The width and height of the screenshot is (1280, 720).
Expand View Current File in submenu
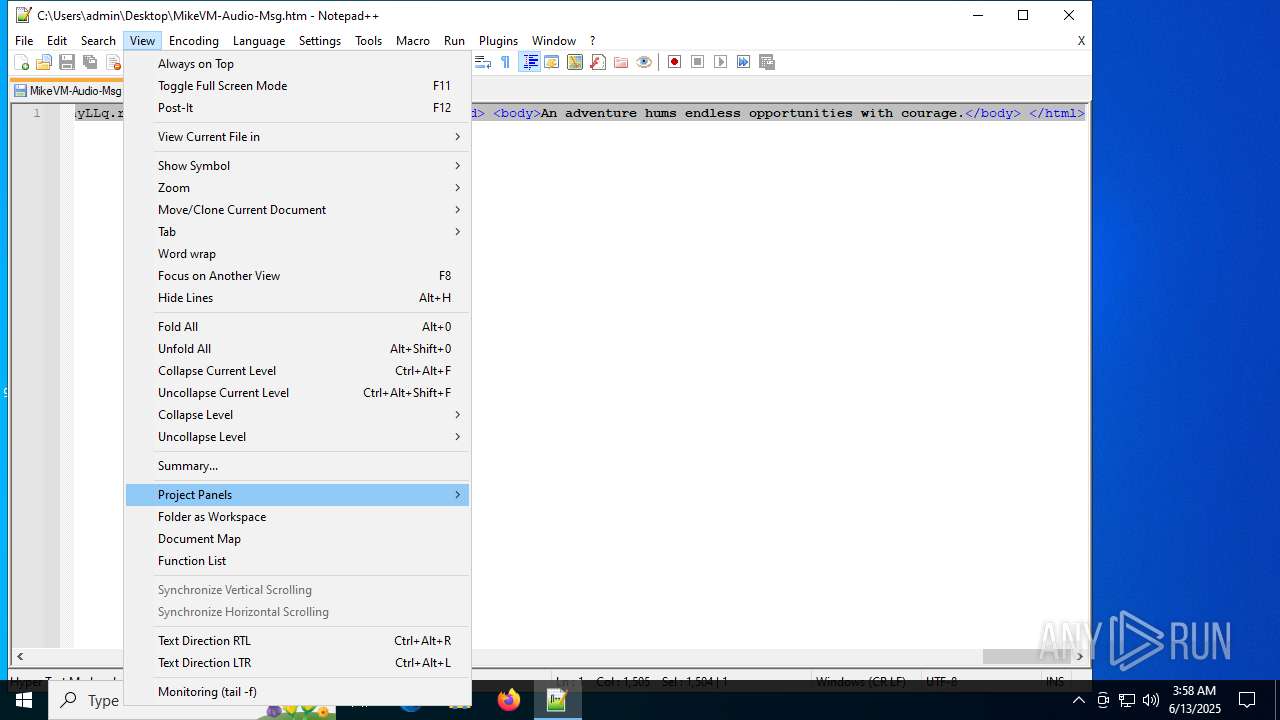(297, 137)
